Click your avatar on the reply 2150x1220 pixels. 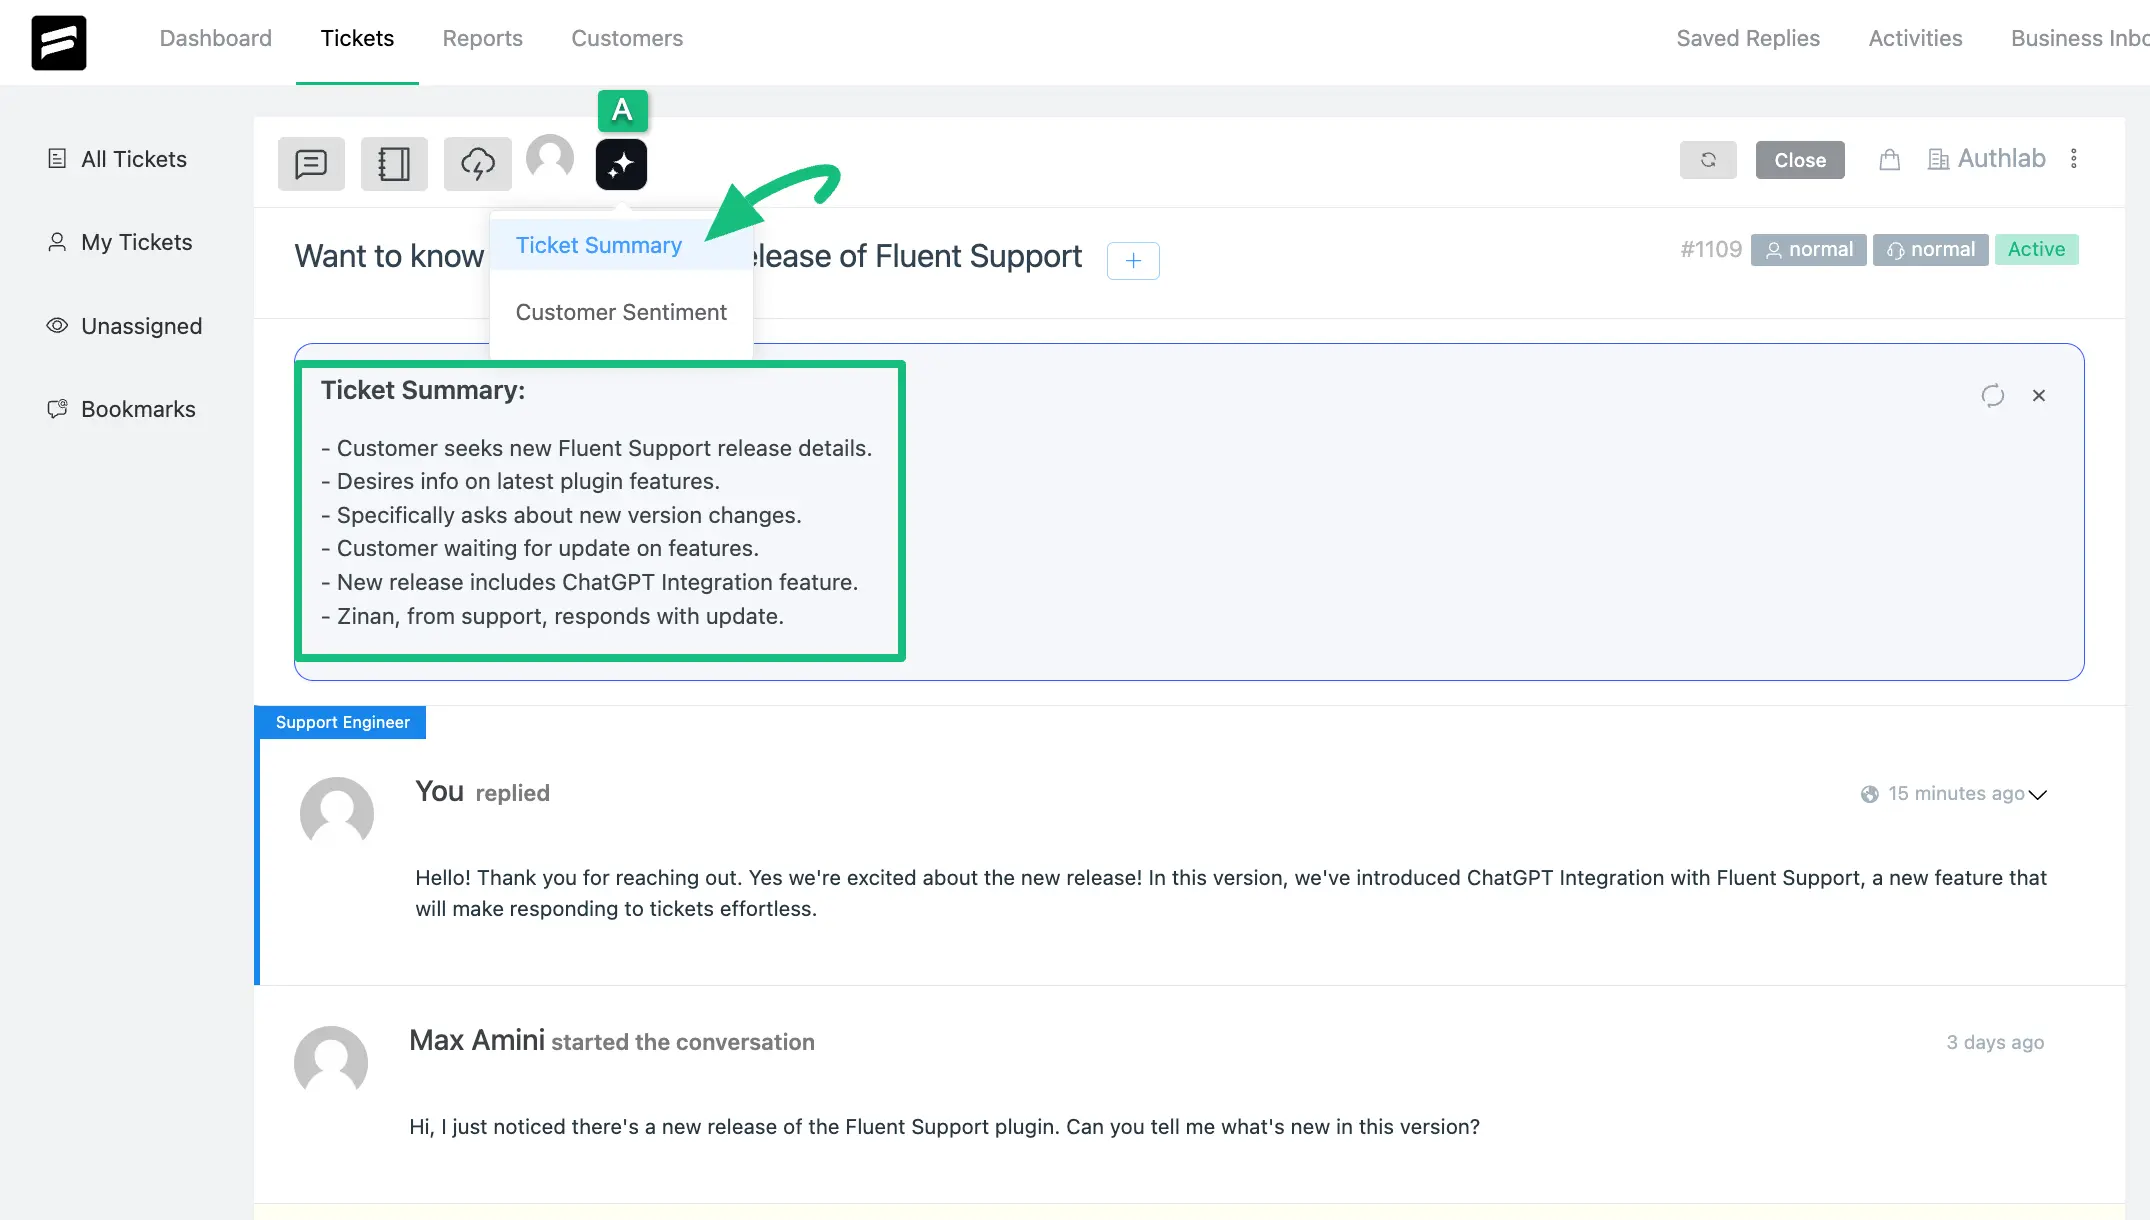tap(337, 811)
